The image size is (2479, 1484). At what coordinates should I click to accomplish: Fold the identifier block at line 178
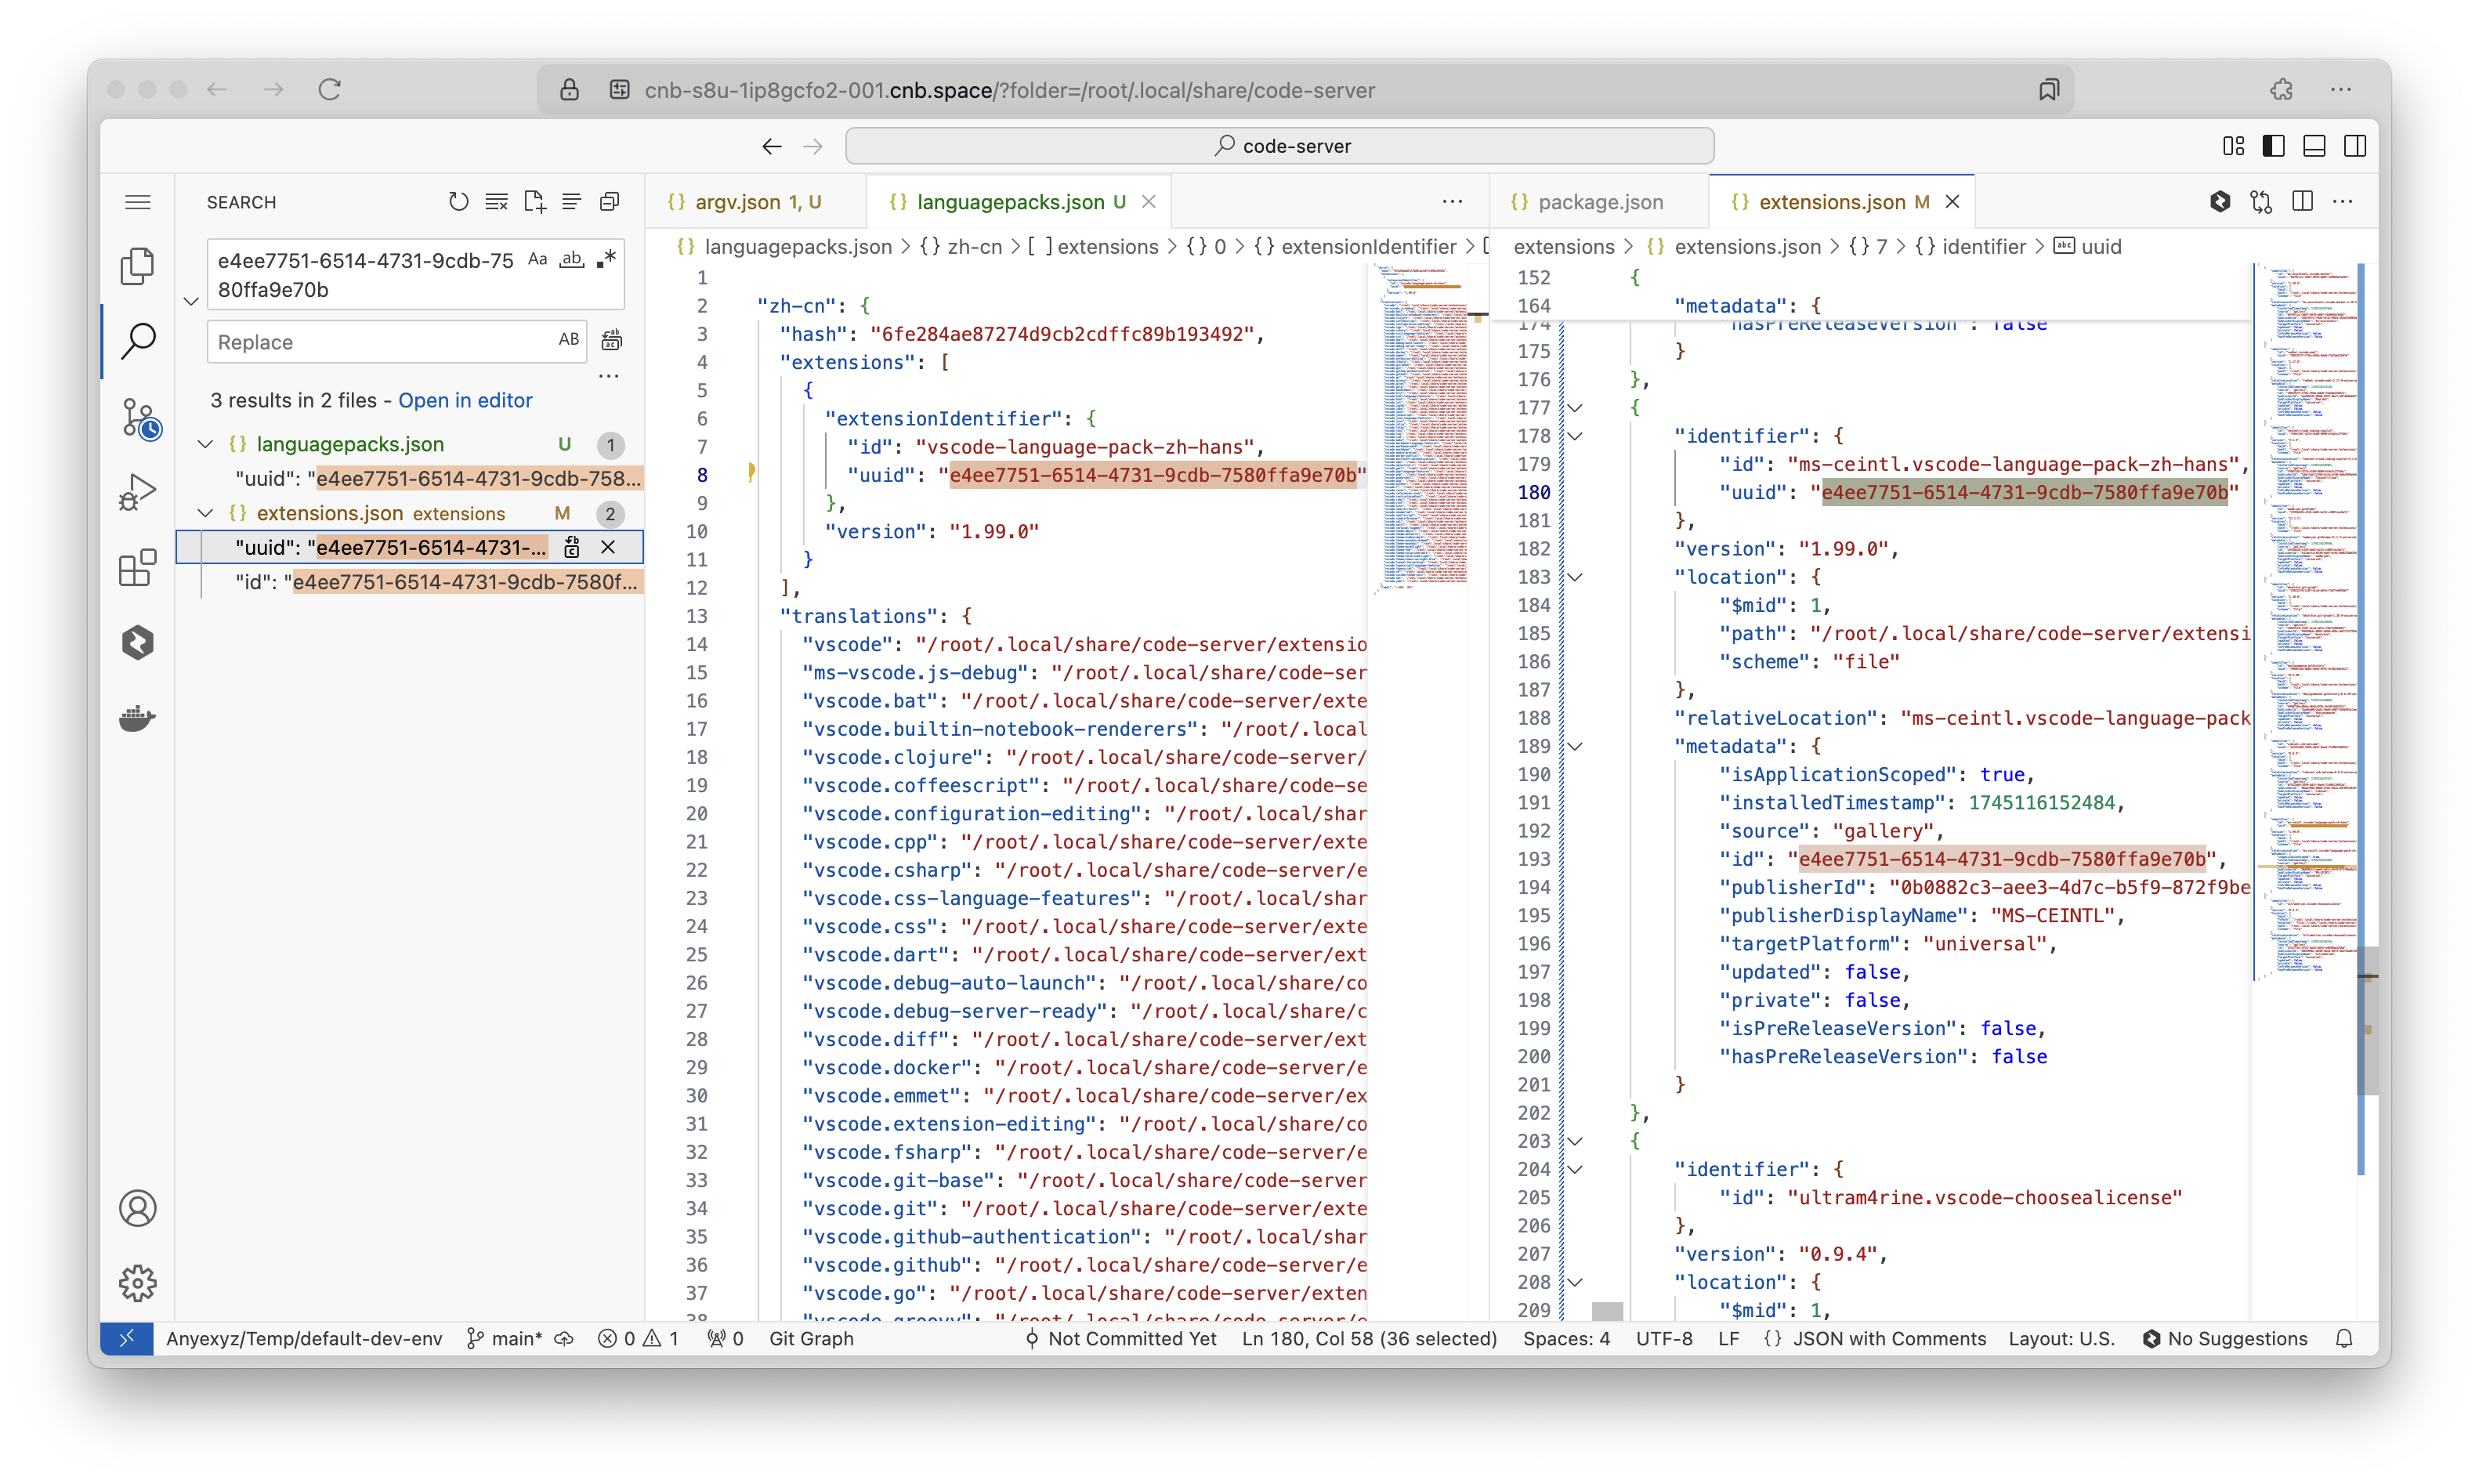pos(1575,436)
